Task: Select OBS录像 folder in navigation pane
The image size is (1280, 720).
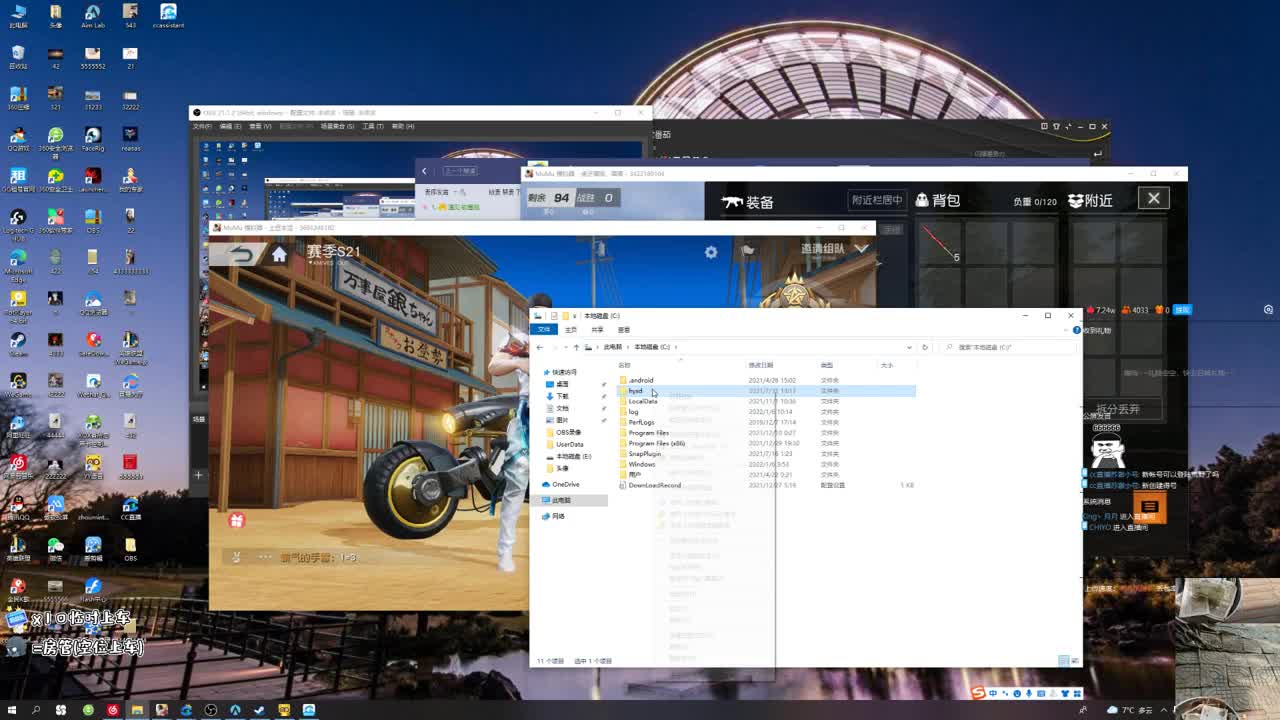Action: [x=568, y=432]
